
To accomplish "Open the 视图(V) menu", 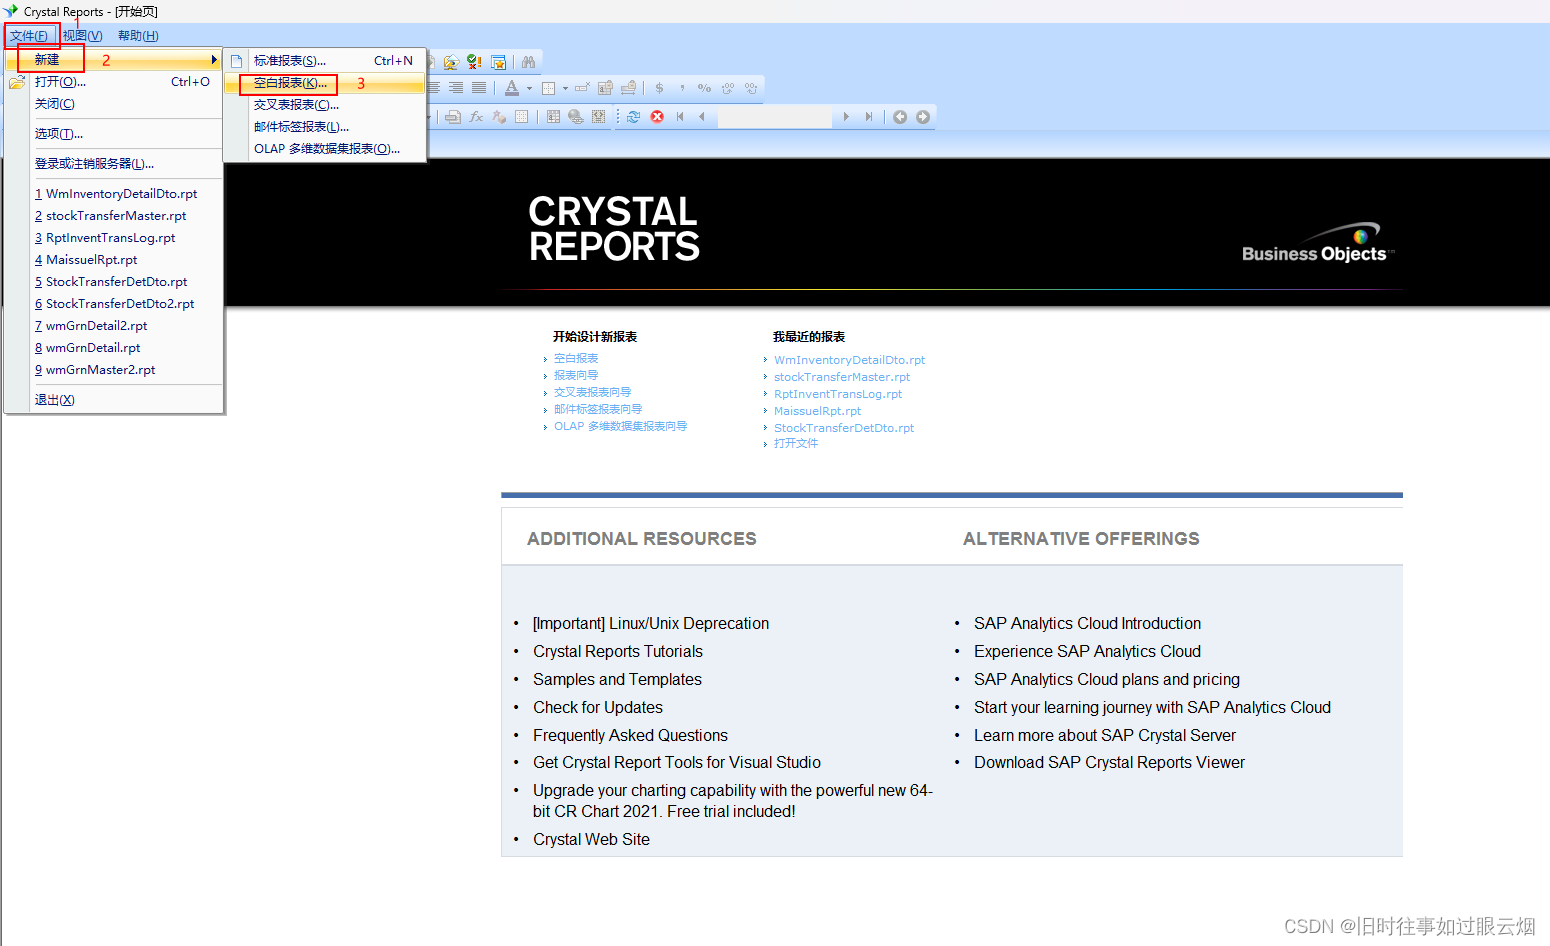I will (80, 35).
